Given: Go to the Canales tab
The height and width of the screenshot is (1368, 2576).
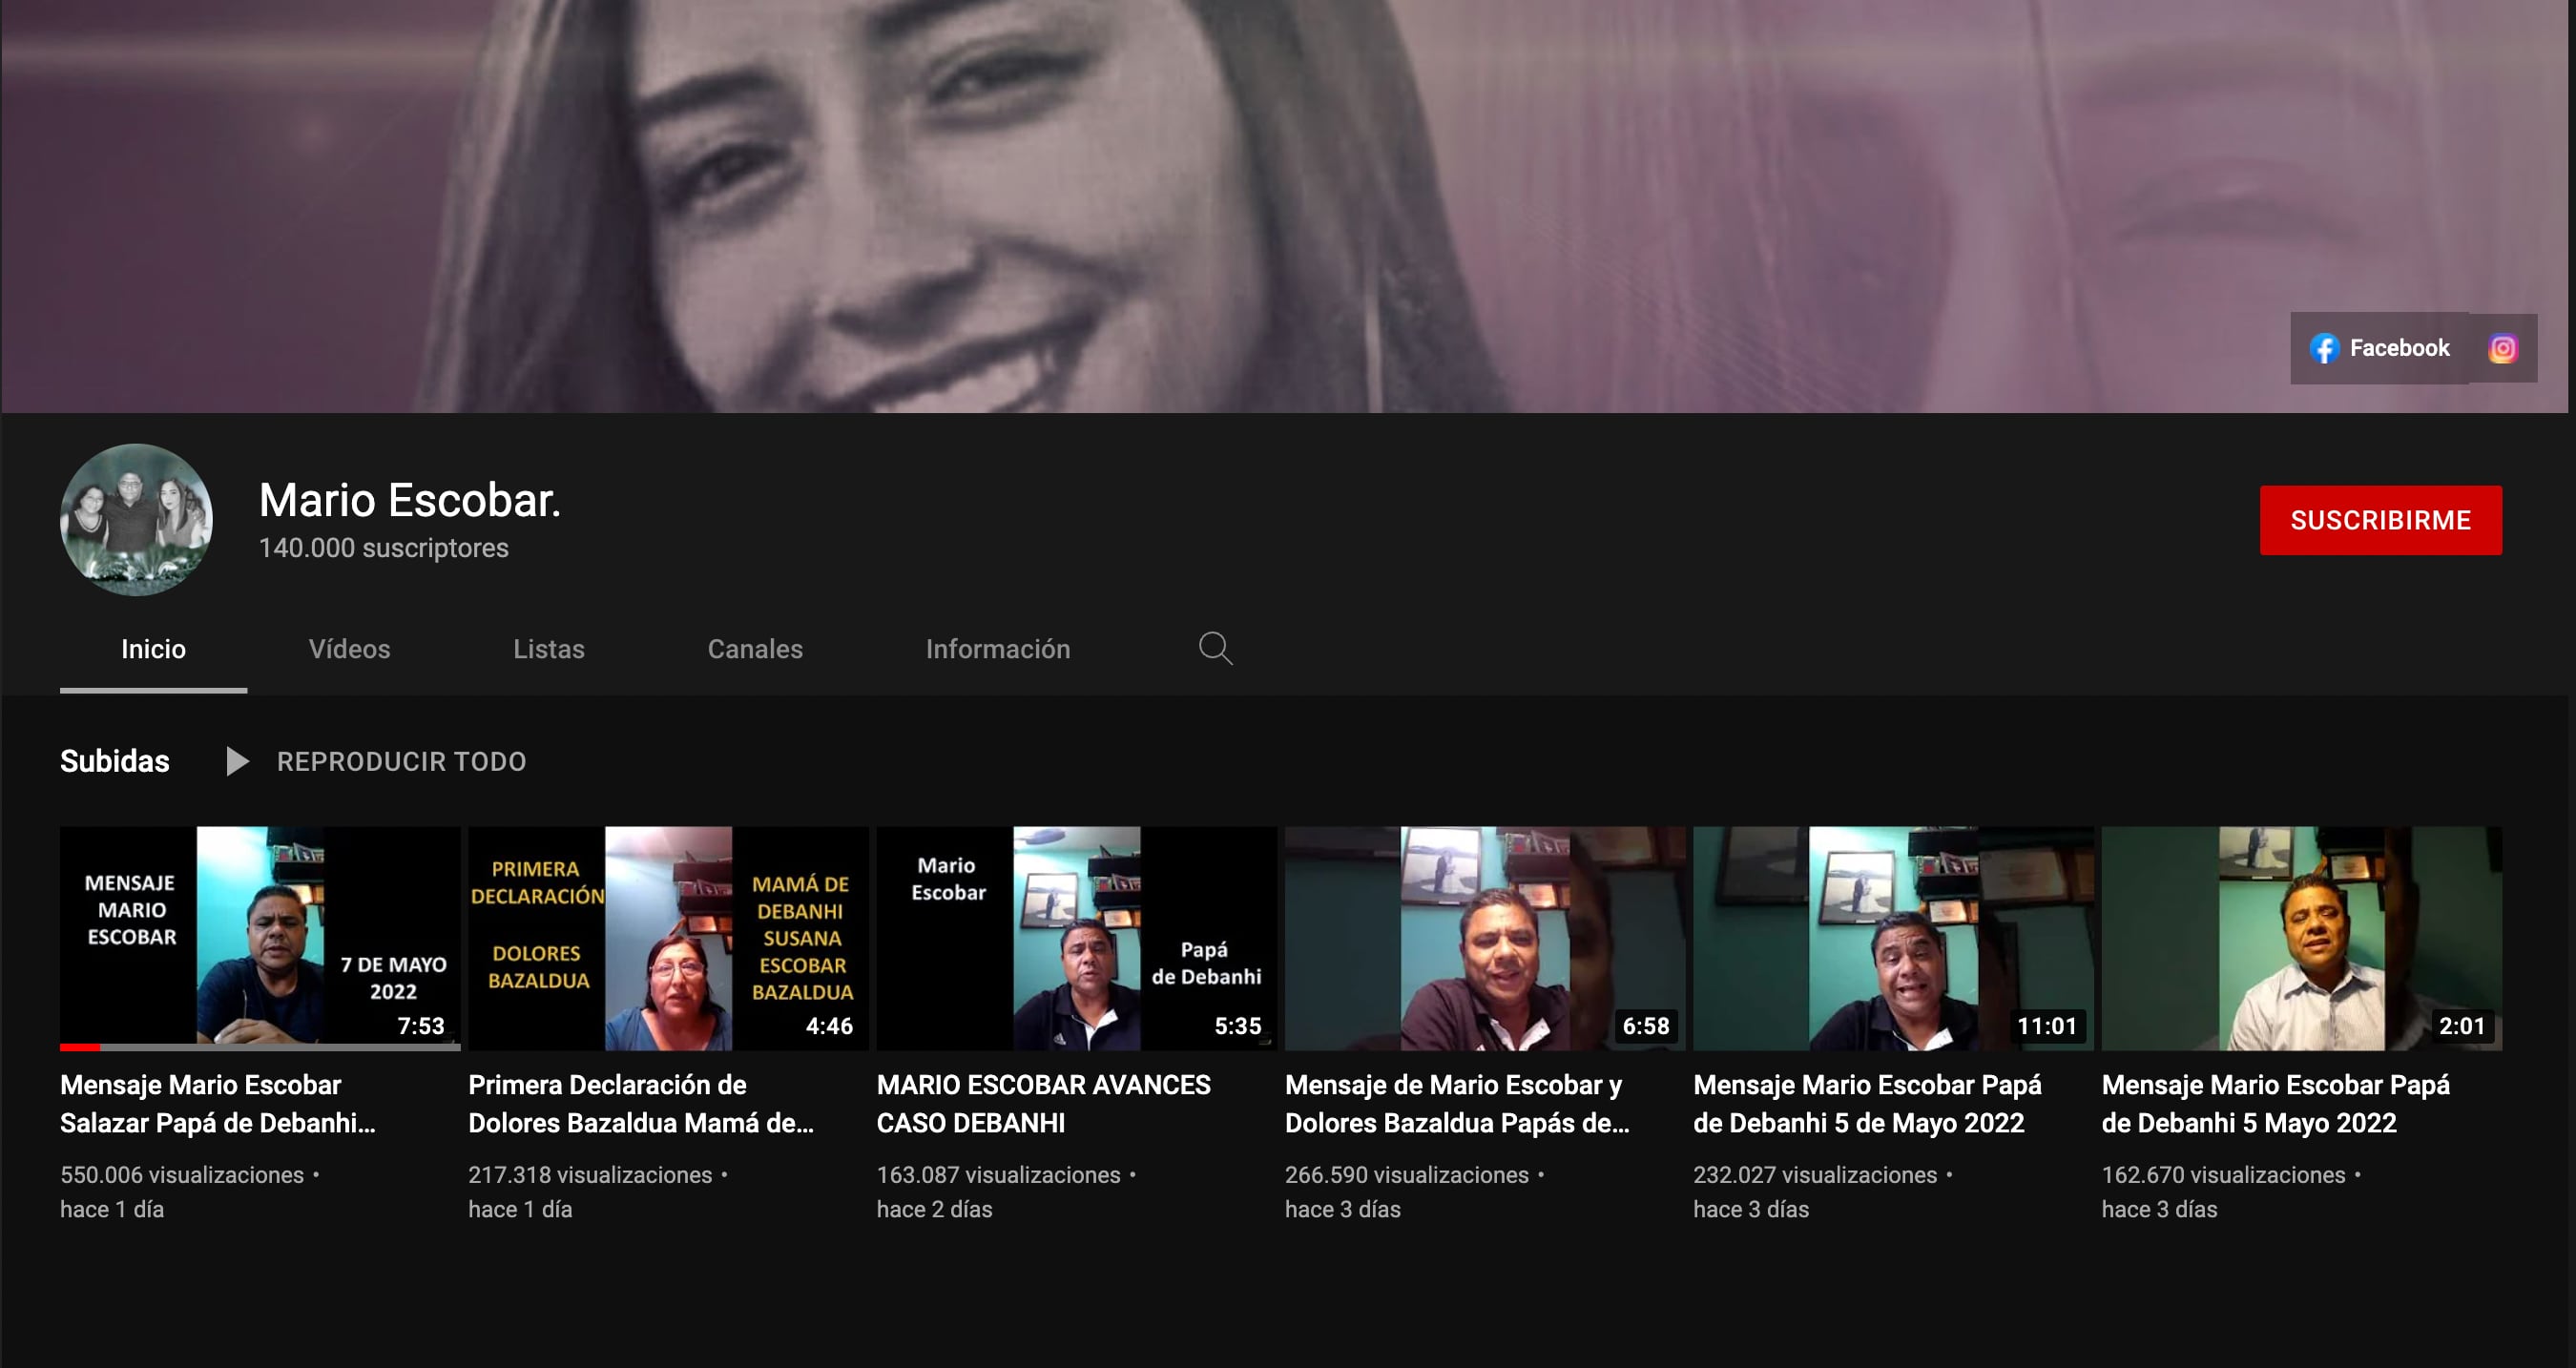Looking at the screenshot, I should (755, 649).
